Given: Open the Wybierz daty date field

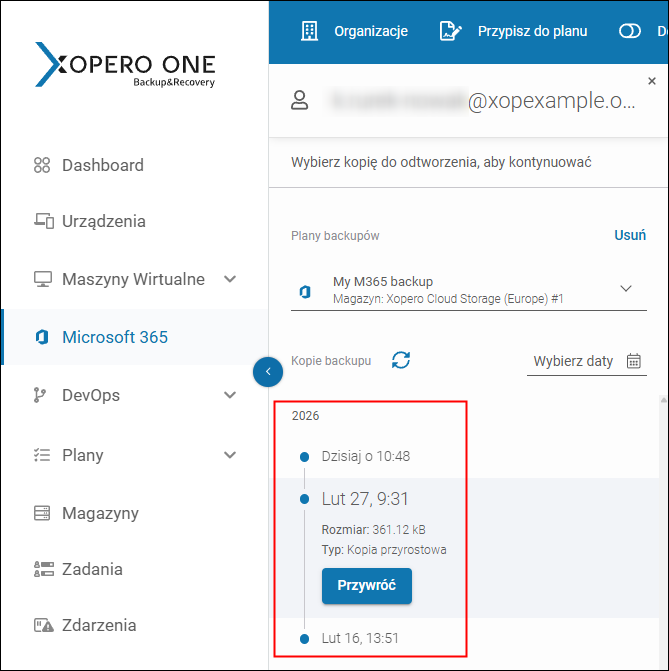Looking at the screenshot, I should pyautogui.click(x=587, y=362).
